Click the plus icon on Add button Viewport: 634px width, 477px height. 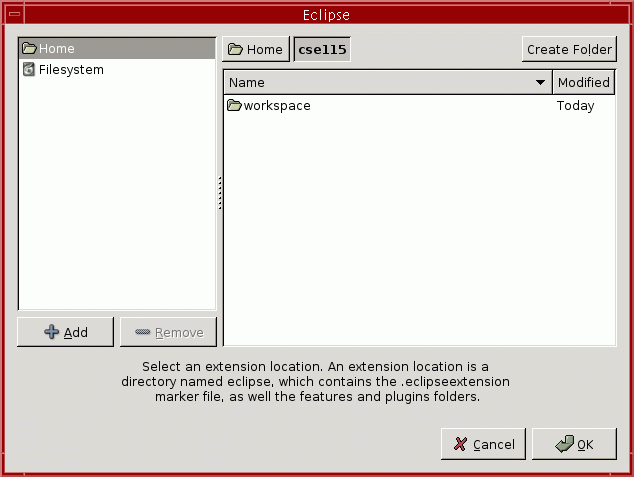click(52, 333)
